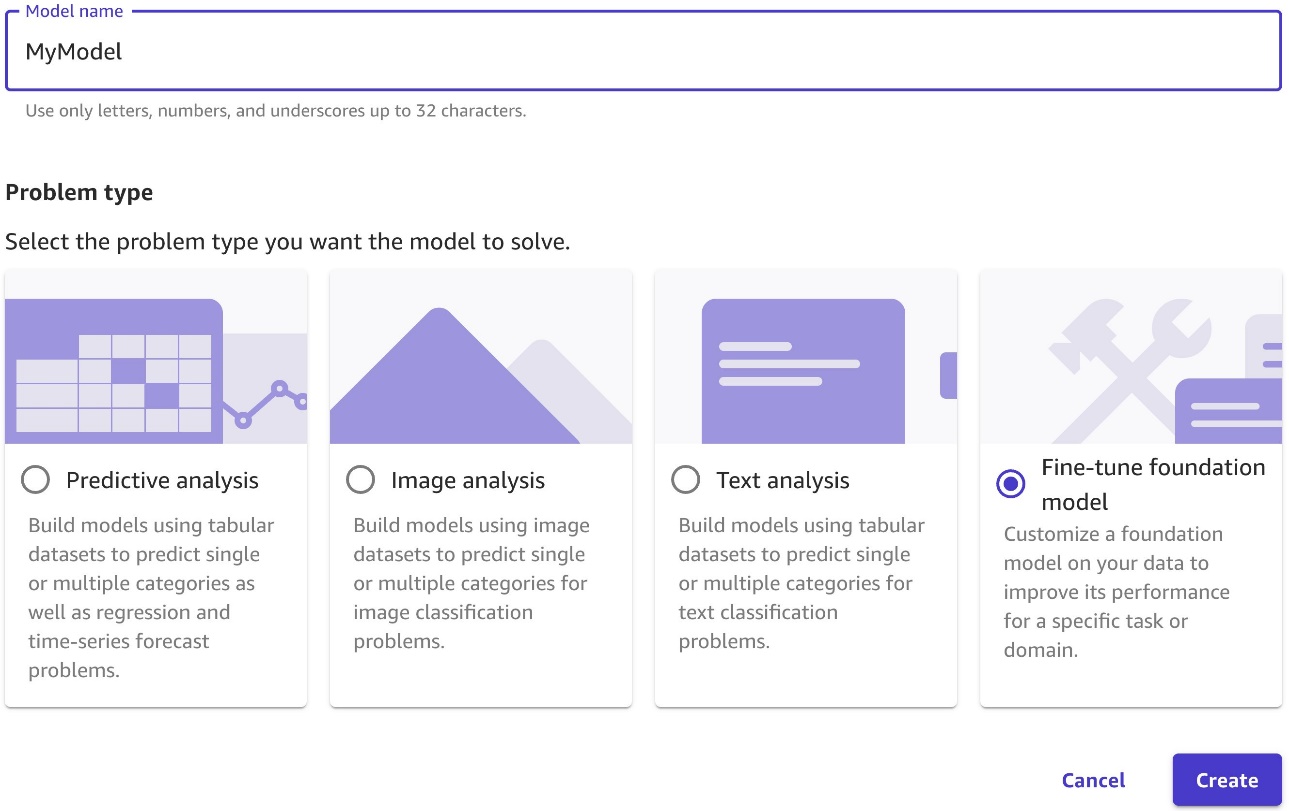Click the Cancel button

pyautogui.click(x=1093, y=781)
